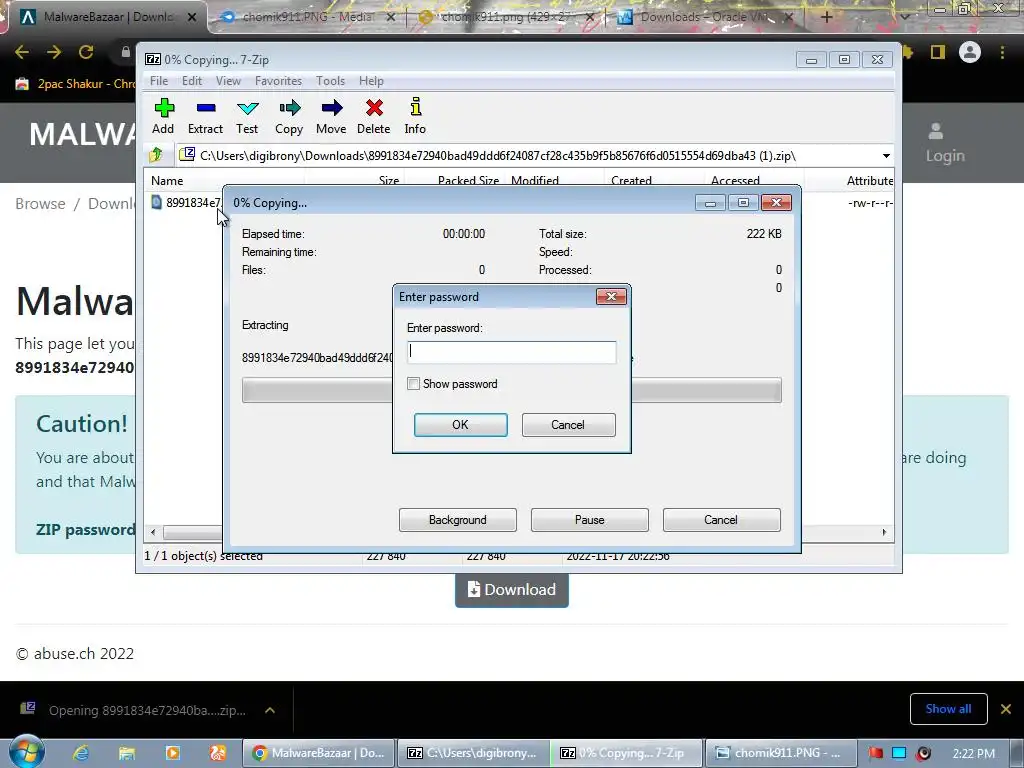Screen dimensions: 1024x768
Task: Click the 7-Zip horizontal scrollbar right arrow
Action: (884, 532)
